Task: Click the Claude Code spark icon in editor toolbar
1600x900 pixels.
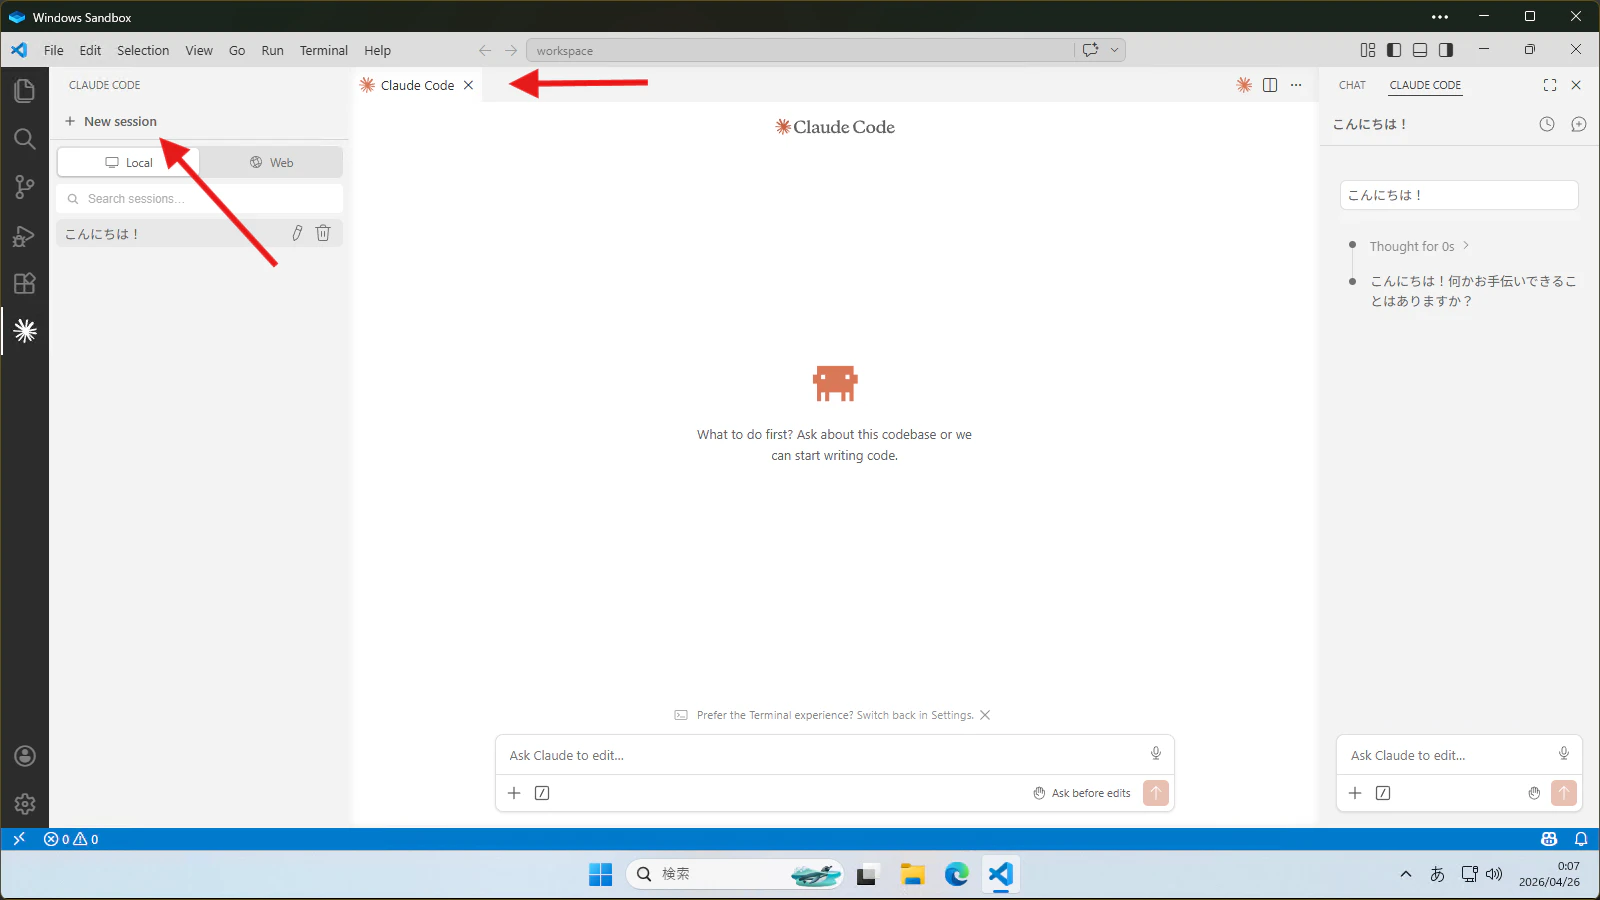Action: click(1244, 85)
